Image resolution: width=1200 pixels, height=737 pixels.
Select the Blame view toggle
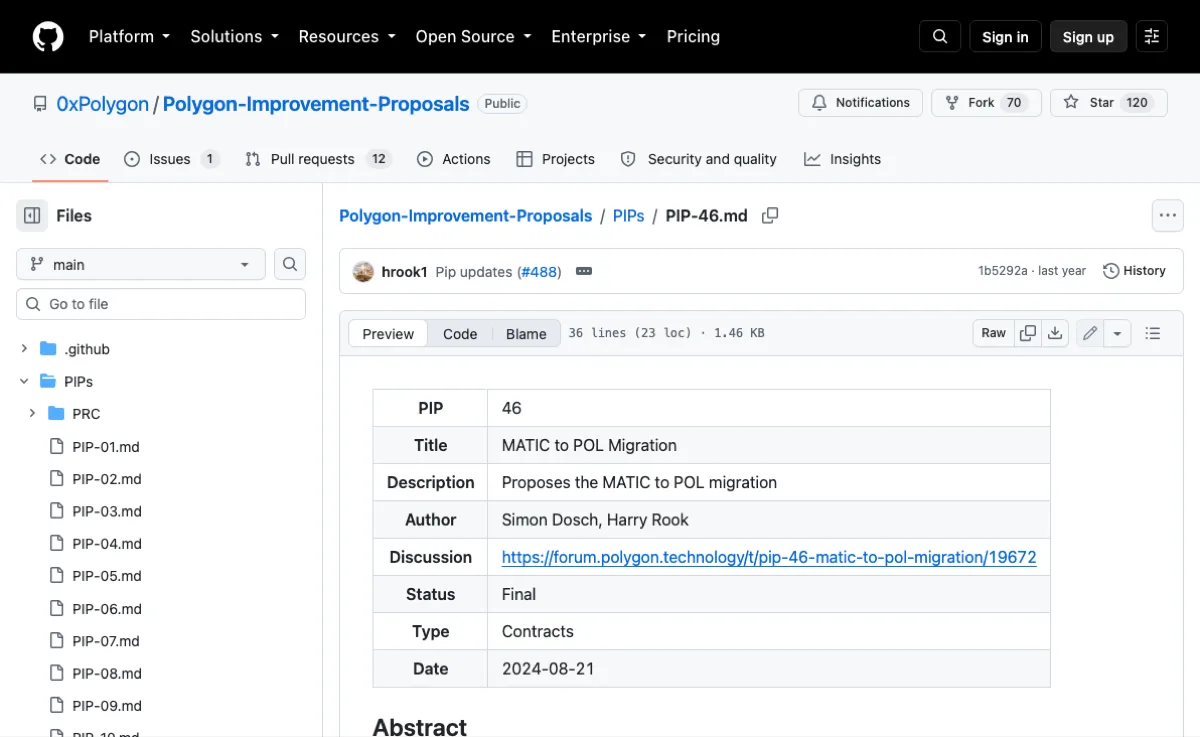pos(526,334)
